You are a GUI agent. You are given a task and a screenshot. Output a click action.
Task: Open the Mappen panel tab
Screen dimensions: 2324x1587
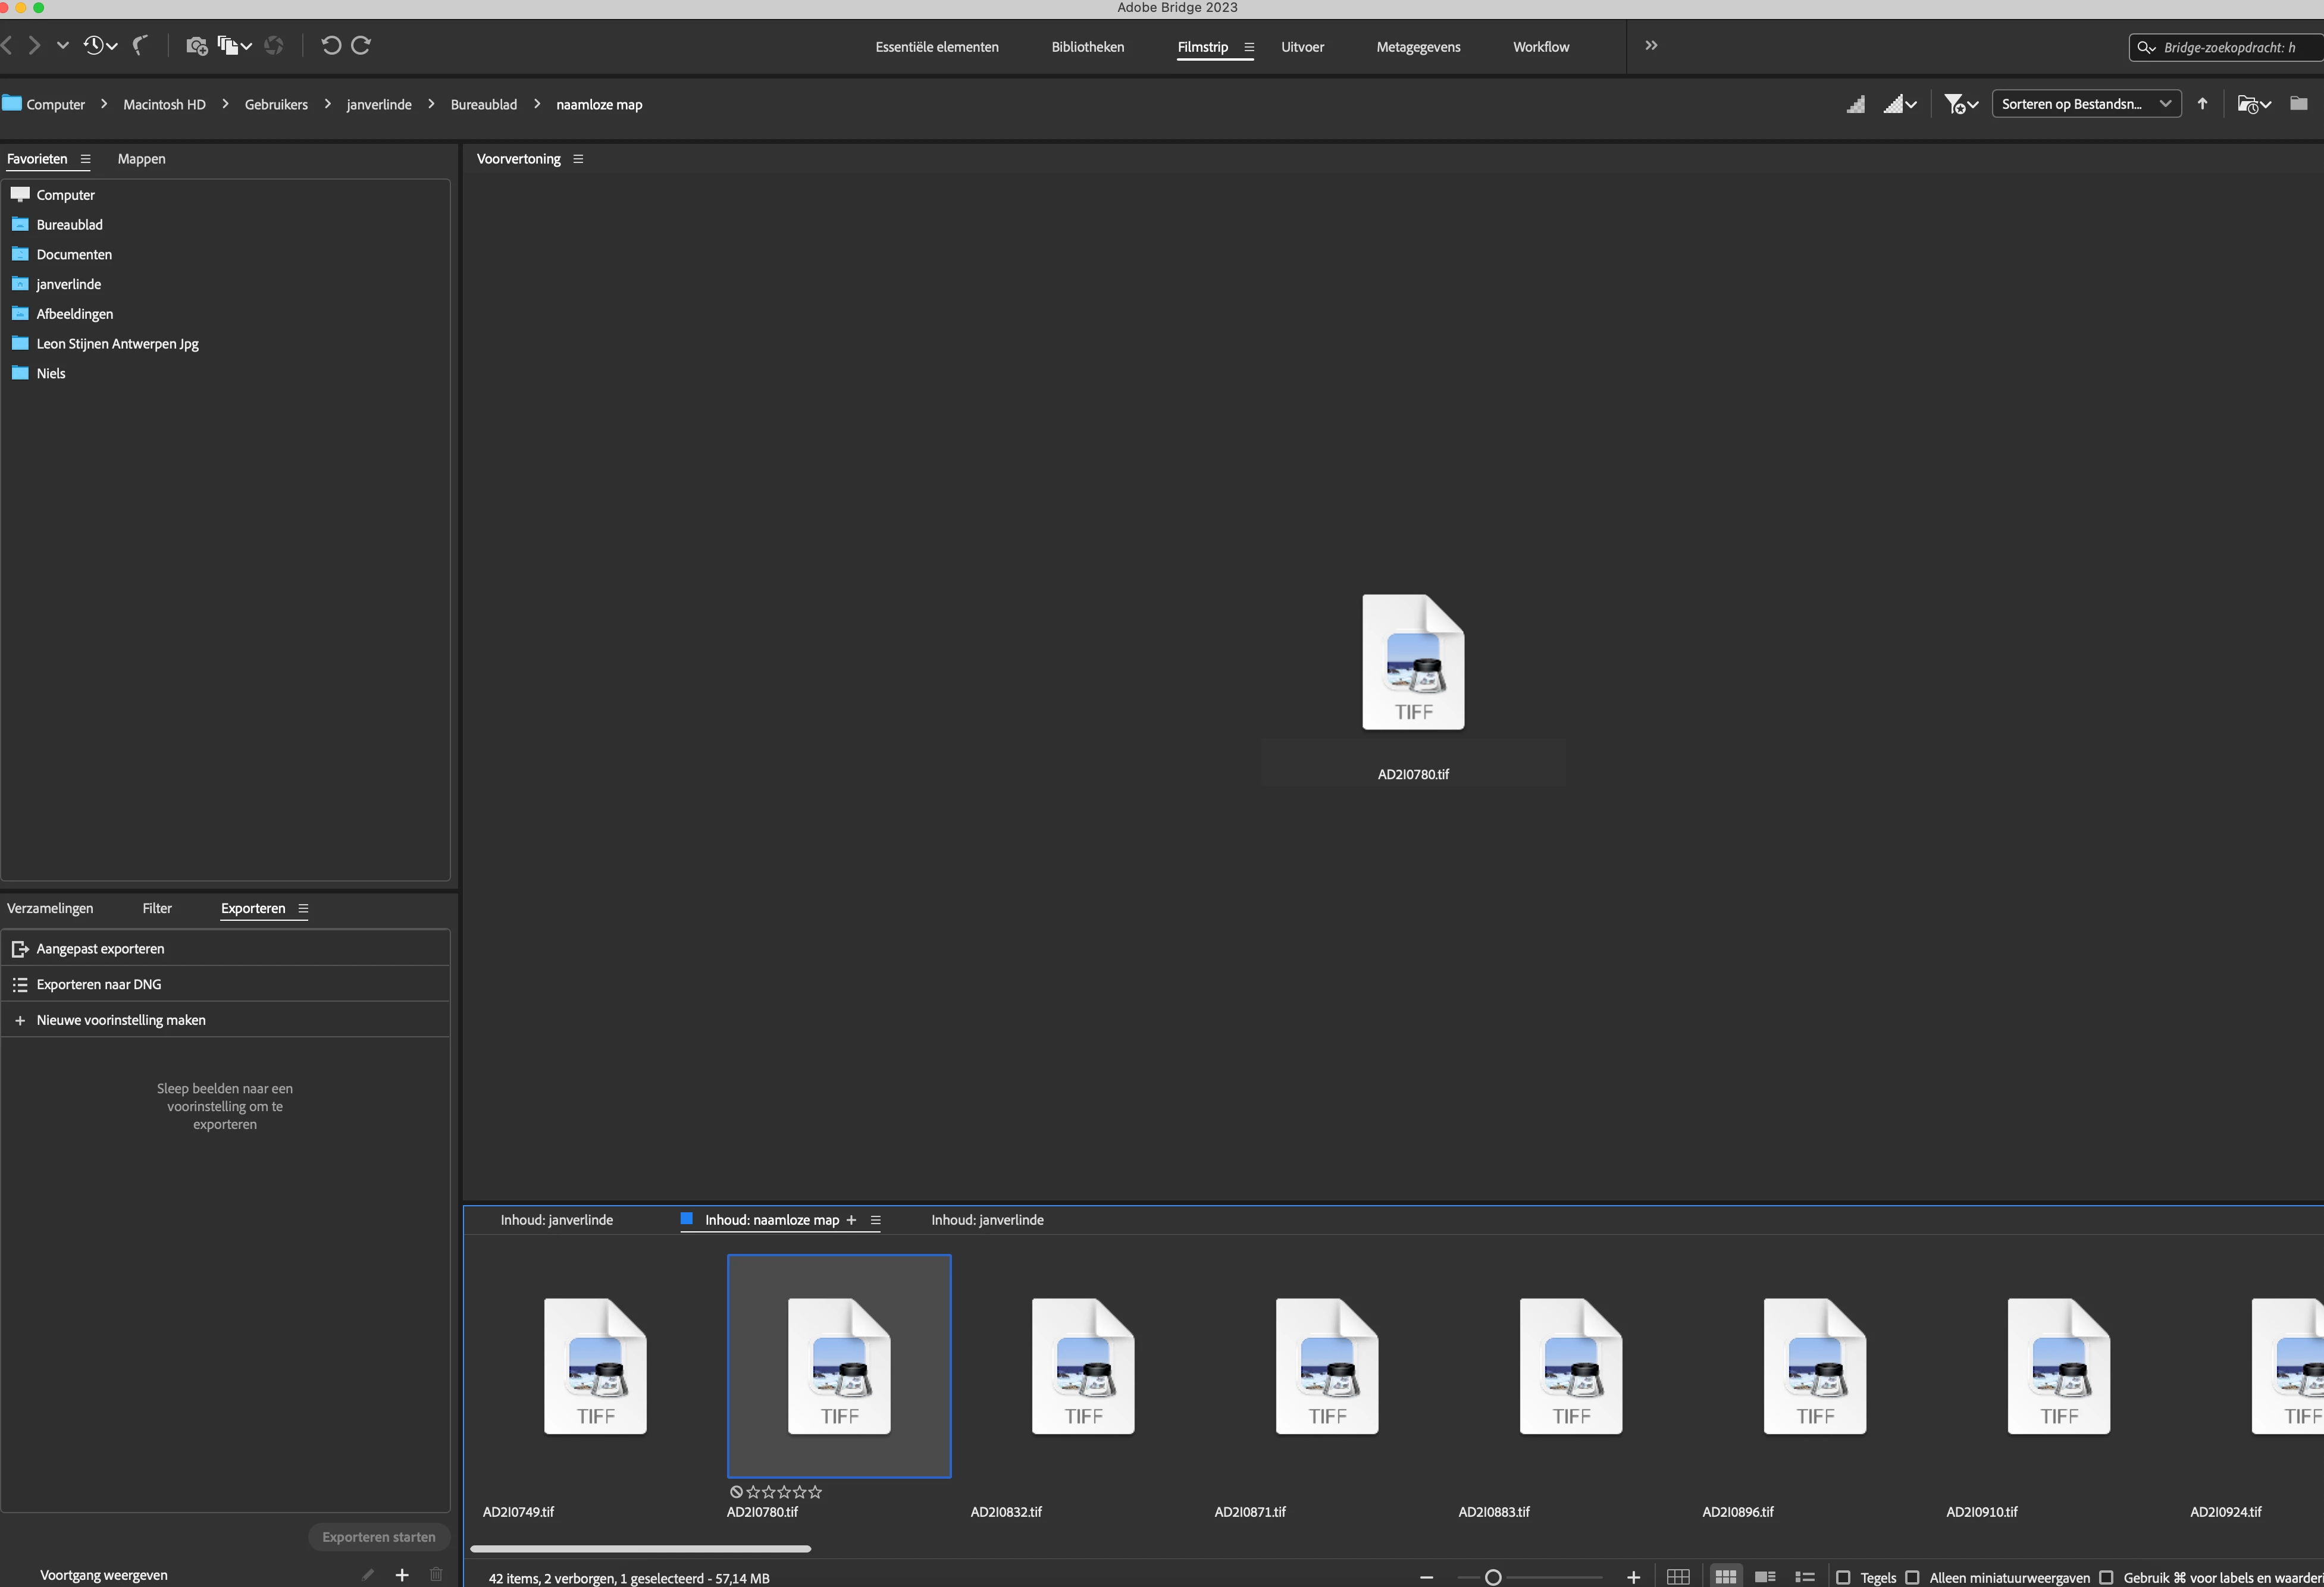click(141, 159)
